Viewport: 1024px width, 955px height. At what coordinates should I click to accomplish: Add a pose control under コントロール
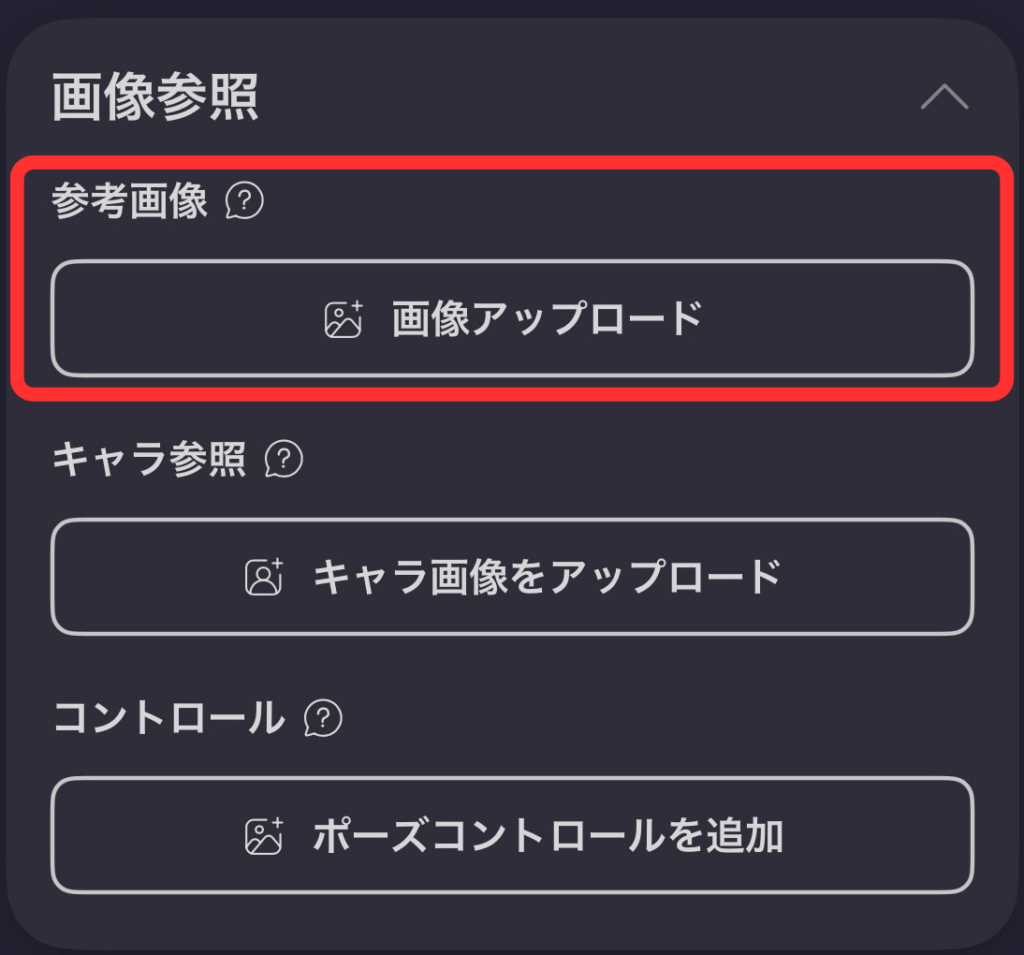(x=512, y=836)
